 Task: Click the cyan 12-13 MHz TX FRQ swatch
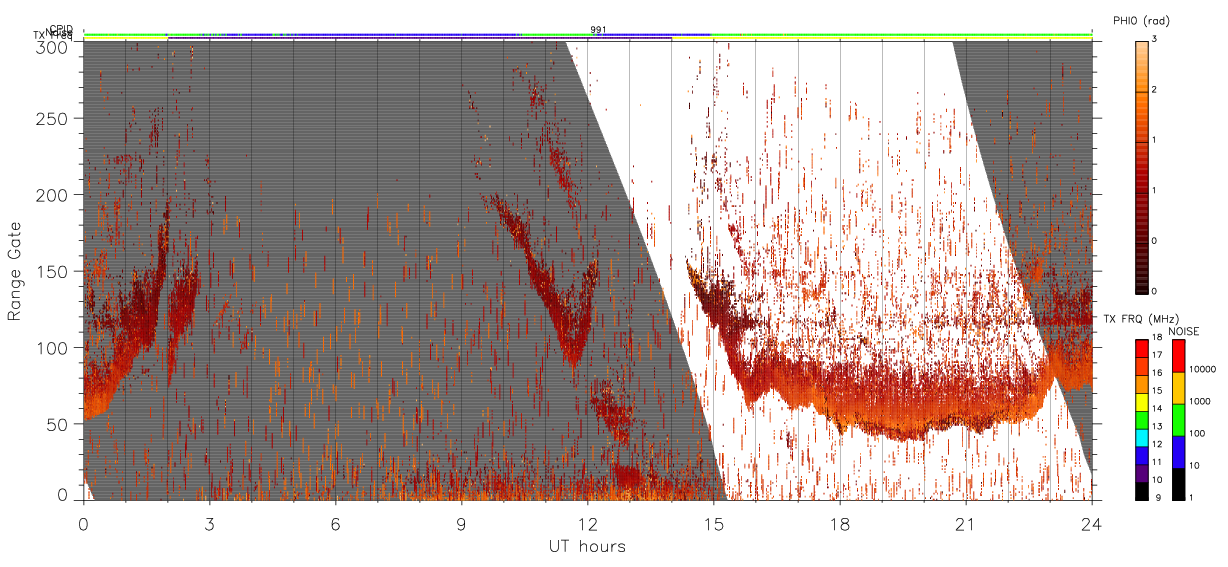pyautogui.click(x=1142, y=438)
